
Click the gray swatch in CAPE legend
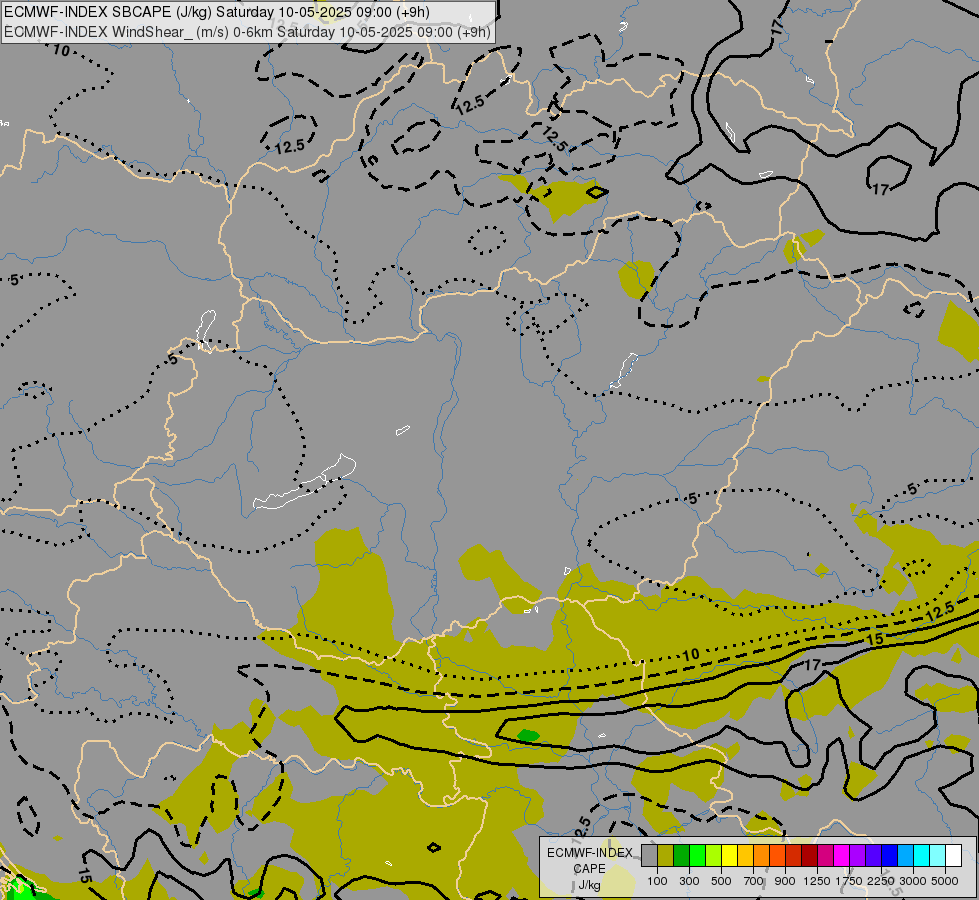click(x=649, y=855)
